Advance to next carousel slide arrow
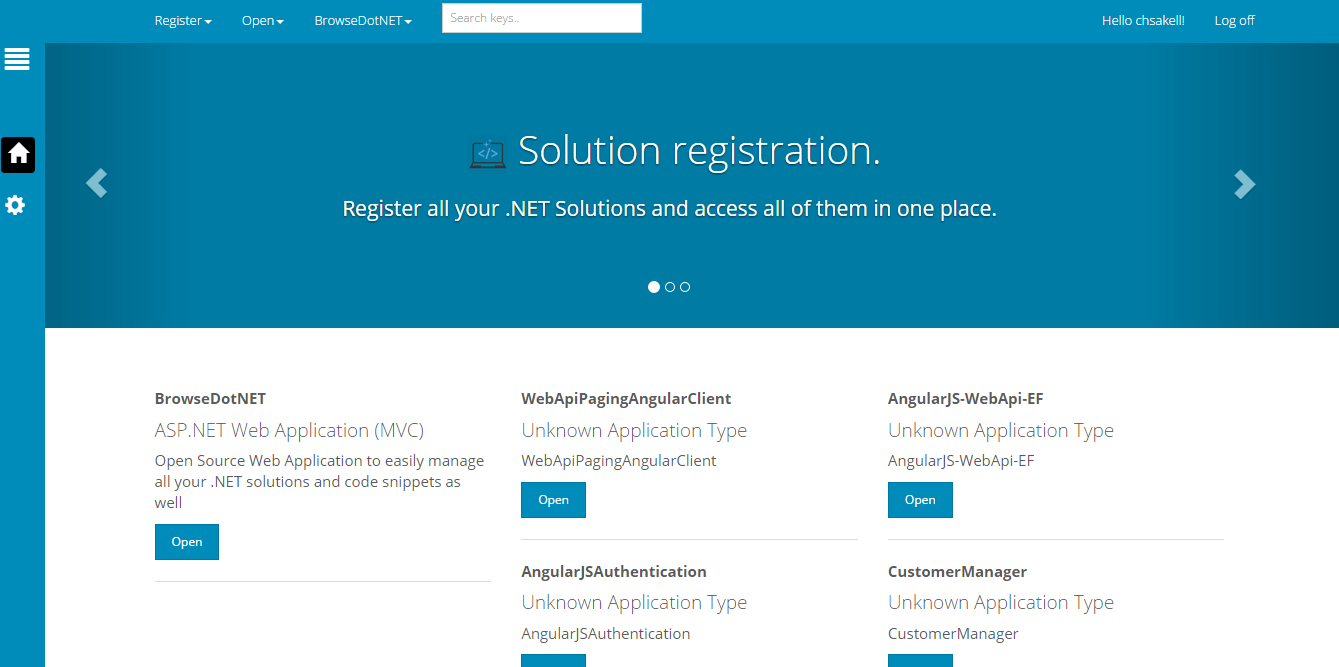This screenshot has width=1339, height=667. pyautogui.click(x=1244, y=183)
